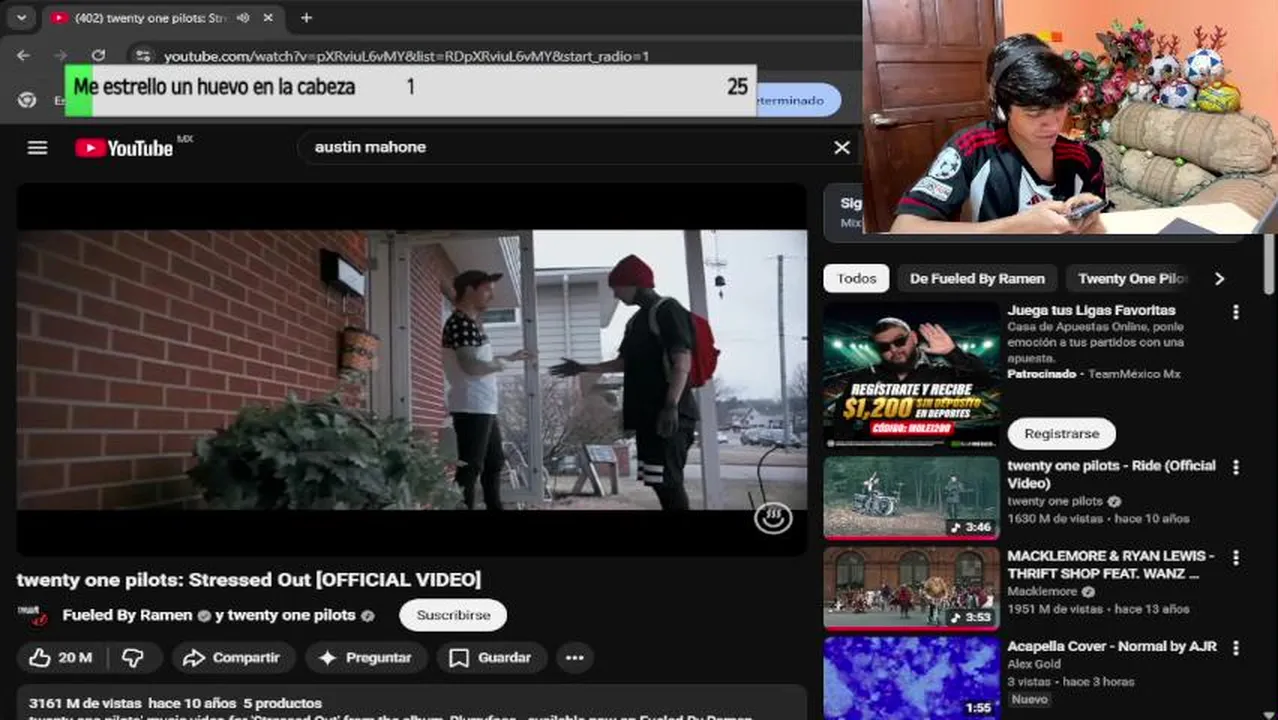1278x720 pixels.
Task: Open the YouTube hamburger guide menu
Action: point(37,148)
